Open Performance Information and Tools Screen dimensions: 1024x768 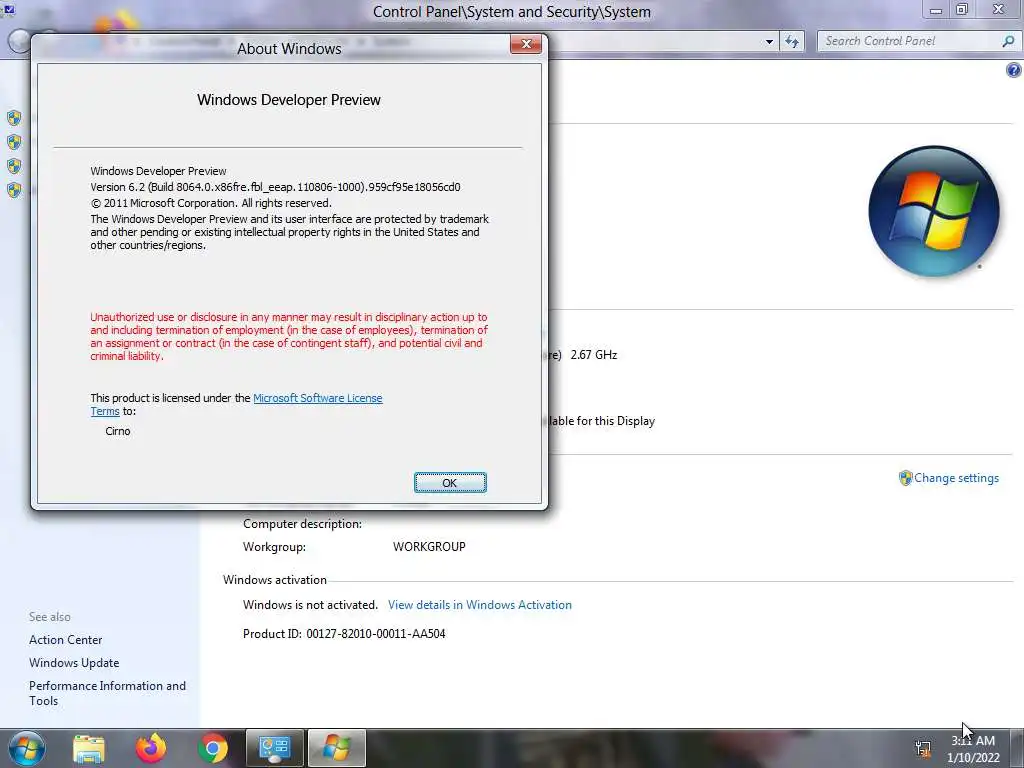coord(107,693)
